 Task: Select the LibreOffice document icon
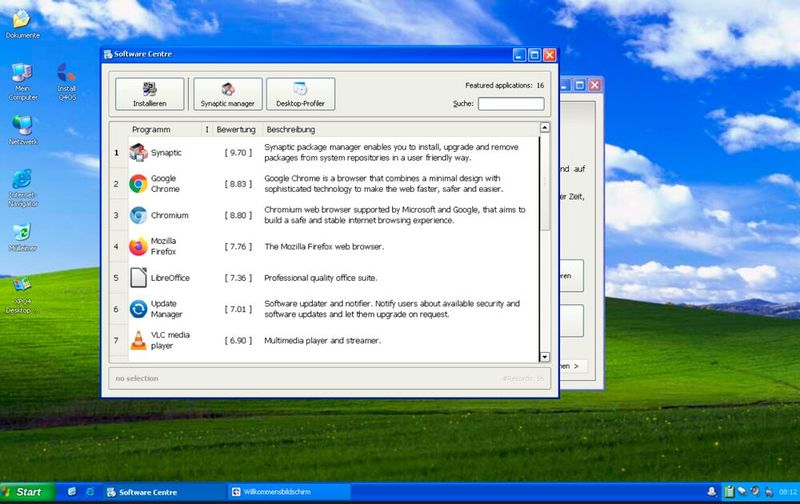pos(138,278)
